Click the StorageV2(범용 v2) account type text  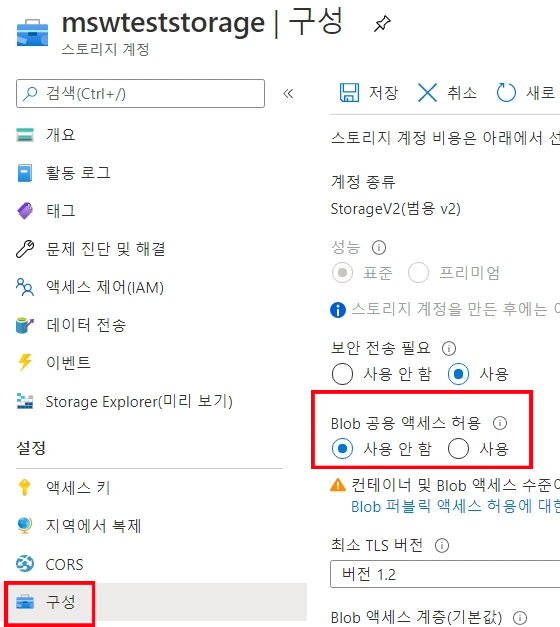[396, 209]
